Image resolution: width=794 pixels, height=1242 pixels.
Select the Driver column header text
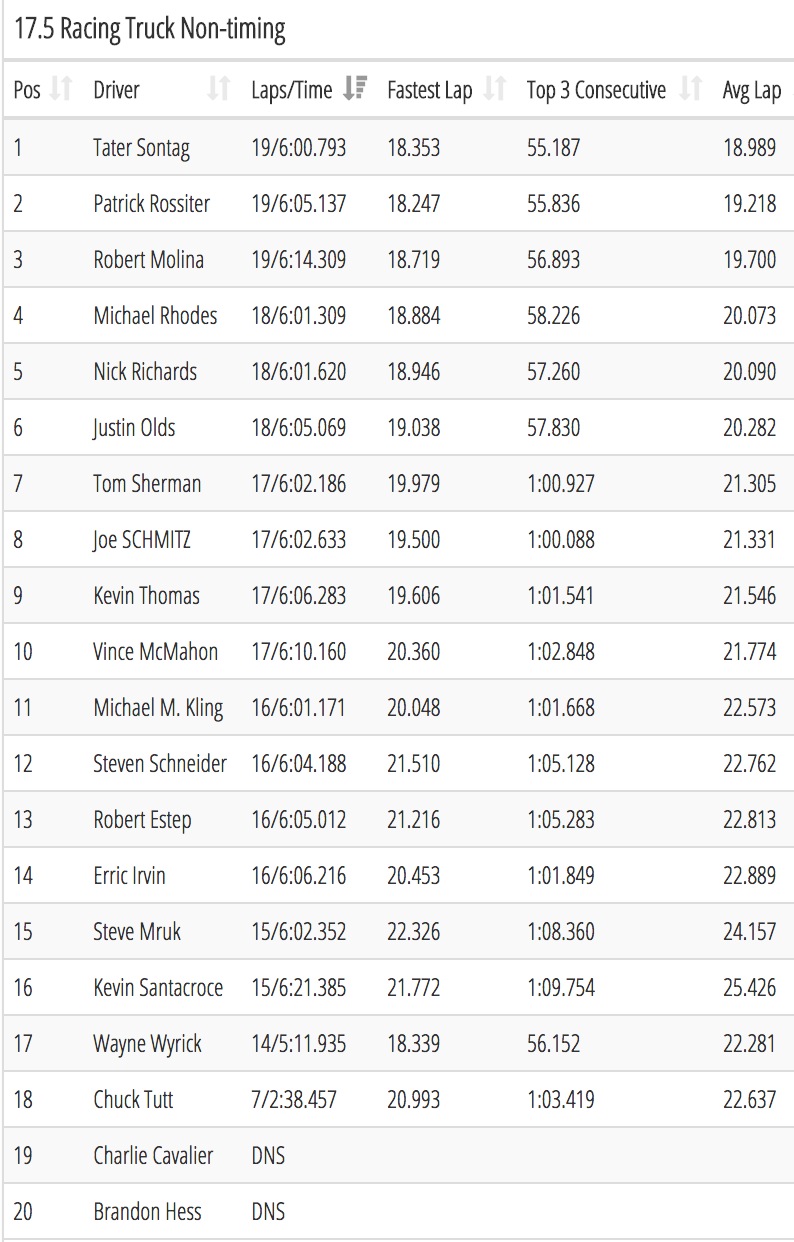(x=116, y=90)
